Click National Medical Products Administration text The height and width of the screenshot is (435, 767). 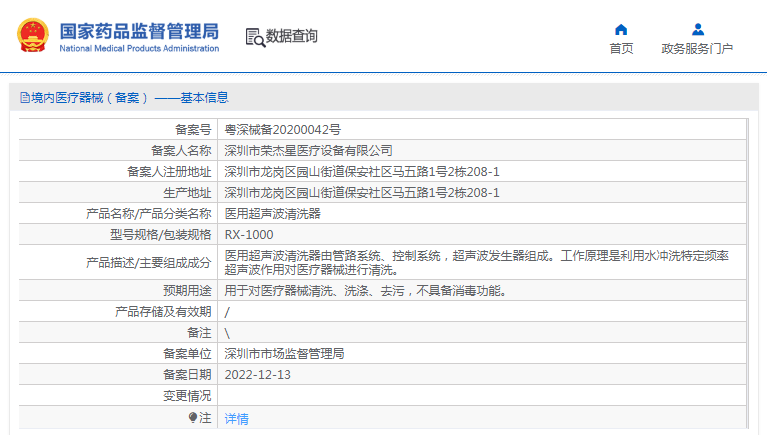(x=139, y=48)
